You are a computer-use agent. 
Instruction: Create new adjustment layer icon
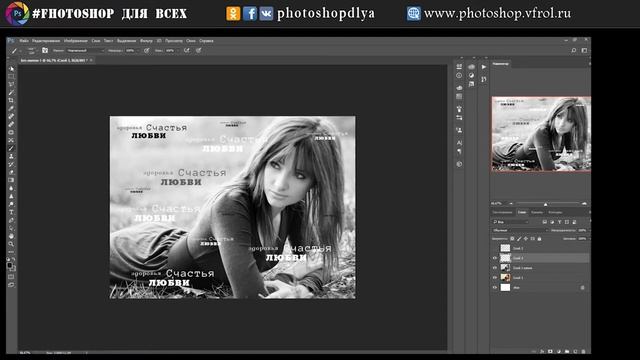[558, 351]
